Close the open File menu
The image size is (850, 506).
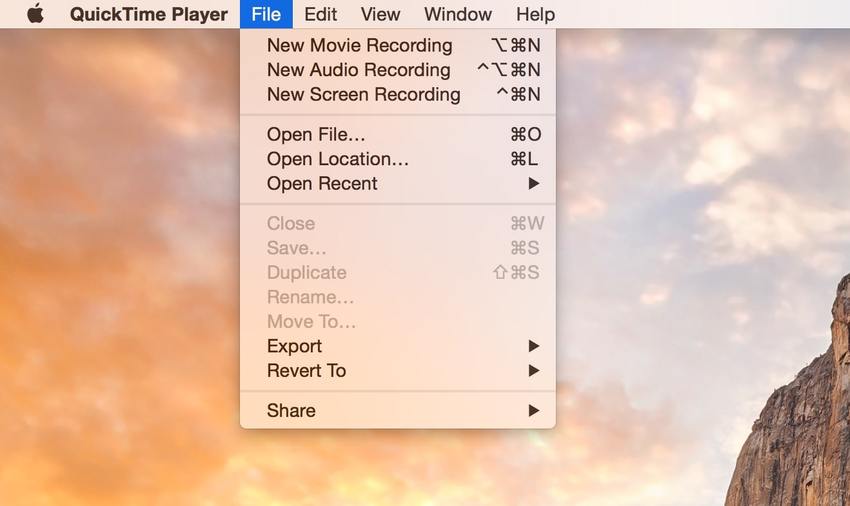[x=266, y=14]
